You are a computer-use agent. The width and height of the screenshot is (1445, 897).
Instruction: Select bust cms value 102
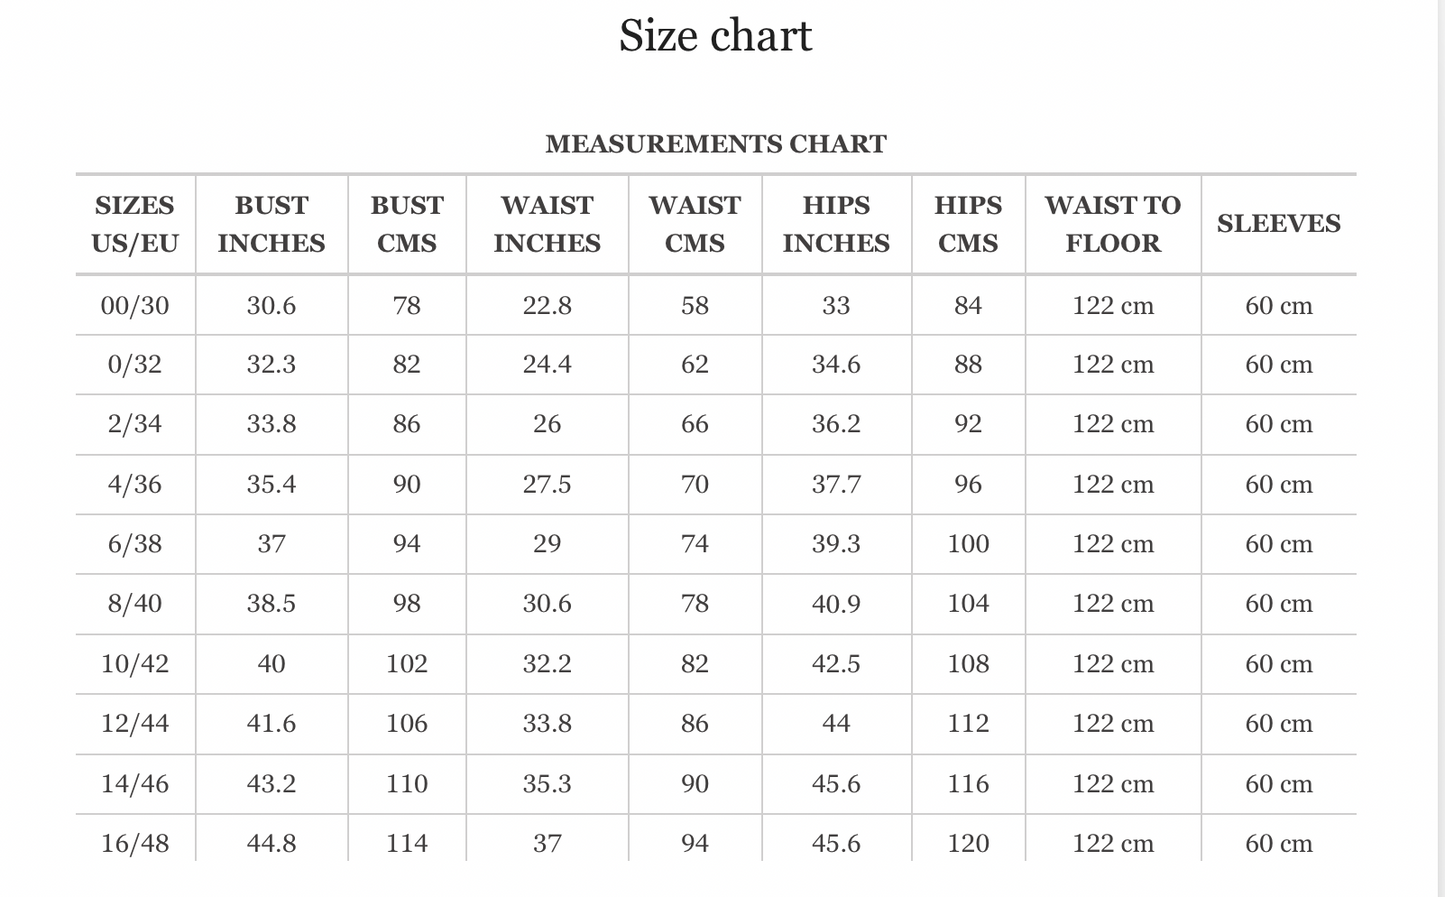tap(407, 664)
